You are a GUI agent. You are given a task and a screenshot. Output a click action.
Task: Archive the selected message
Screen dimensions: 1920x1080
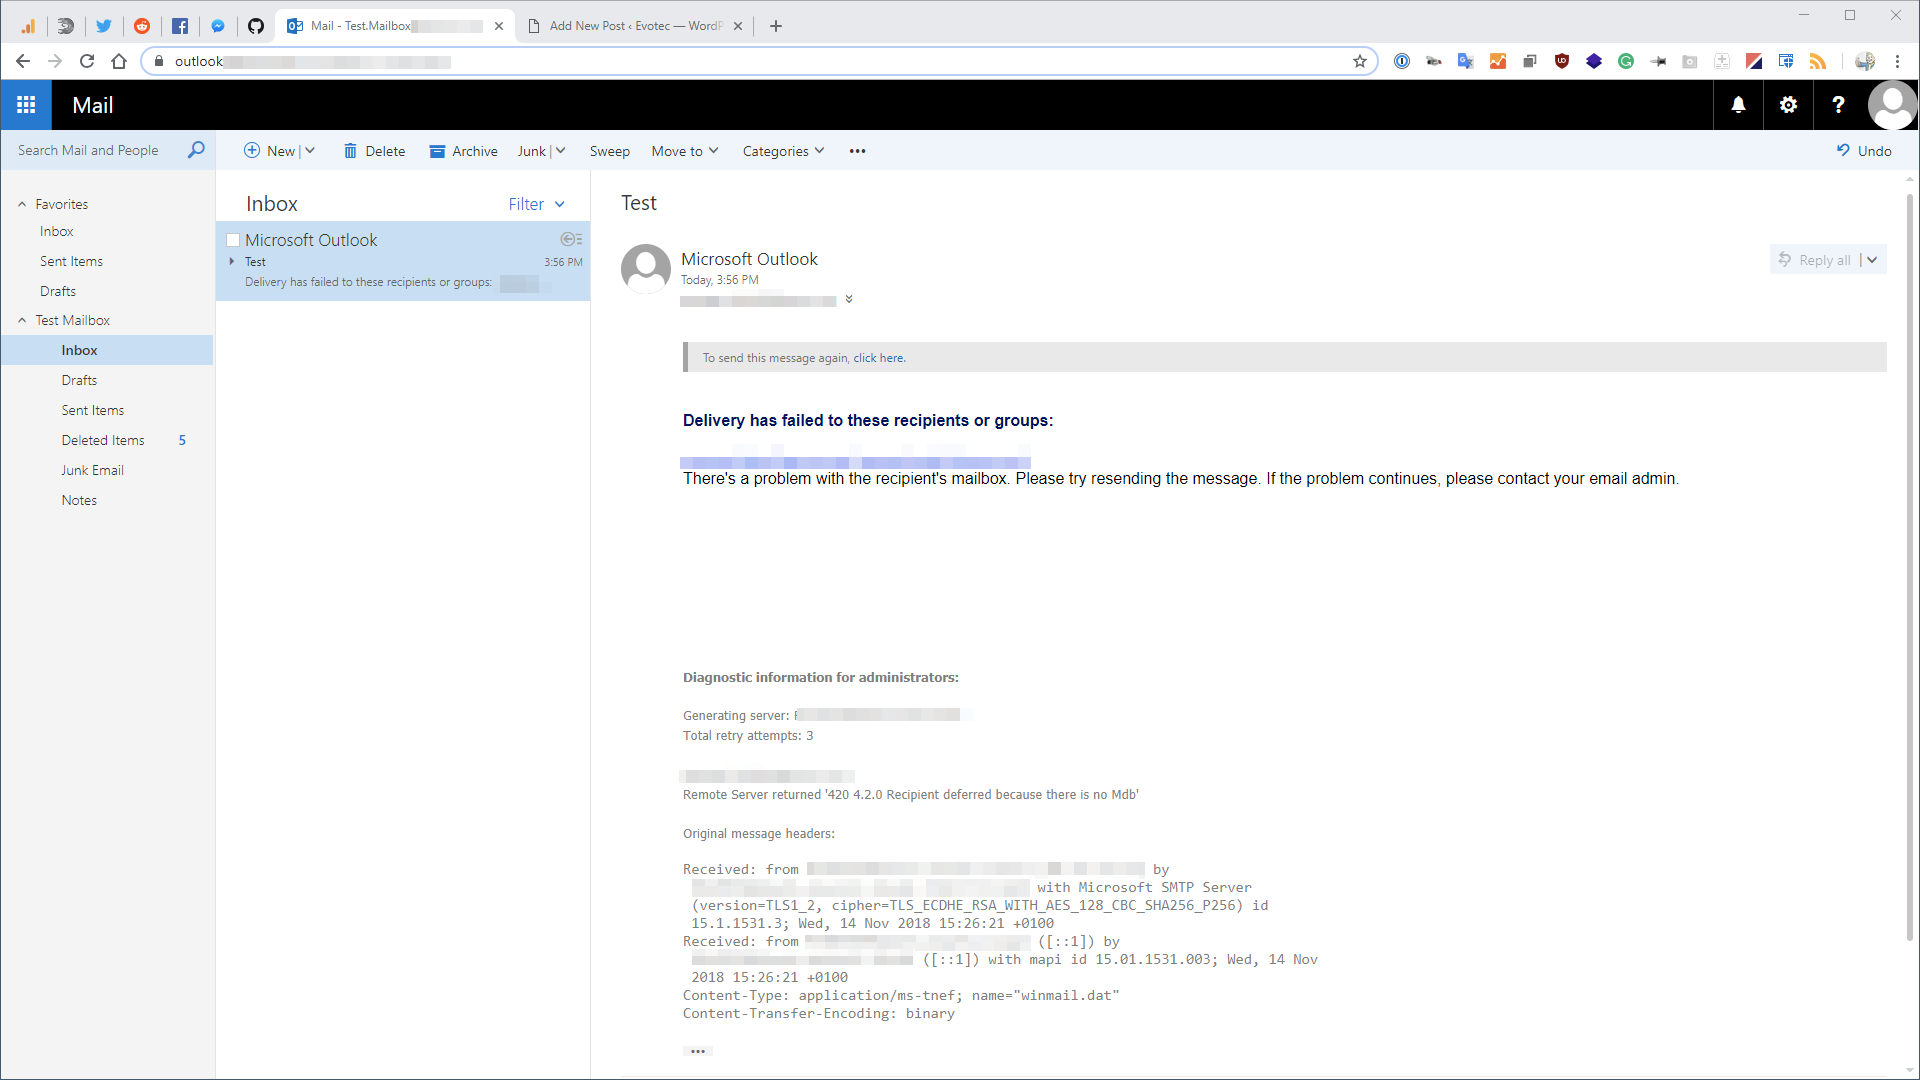[x=463, y=151]
